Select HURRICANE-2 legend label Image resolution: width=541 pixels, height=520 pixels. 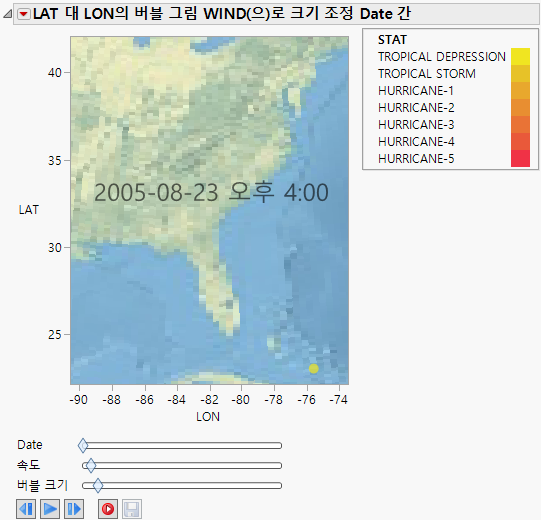416,107
